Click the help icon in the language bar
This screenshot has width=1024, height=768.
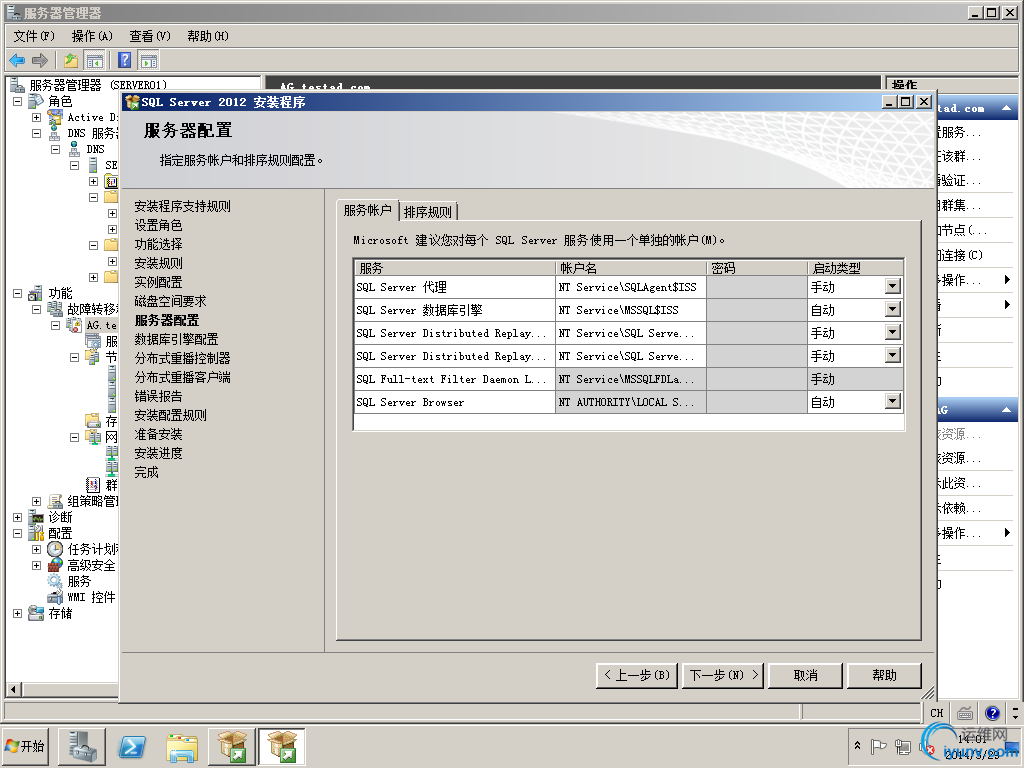(x=993, y=713)
